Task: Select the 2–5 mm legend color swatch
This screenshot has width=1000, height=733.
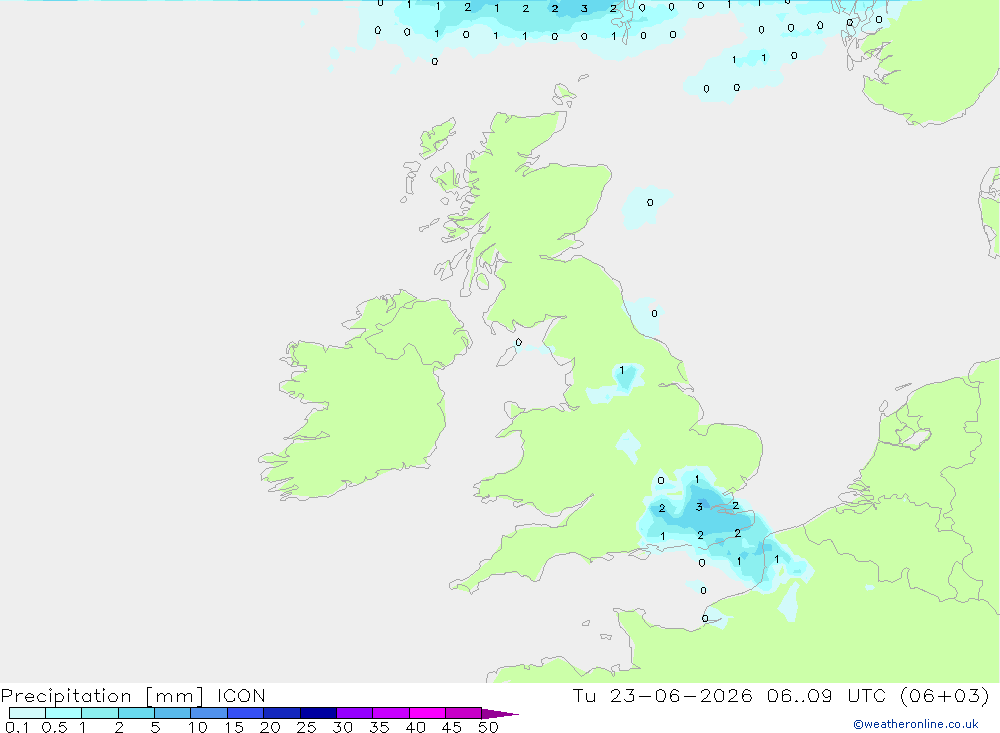Action: coord(136,713)
